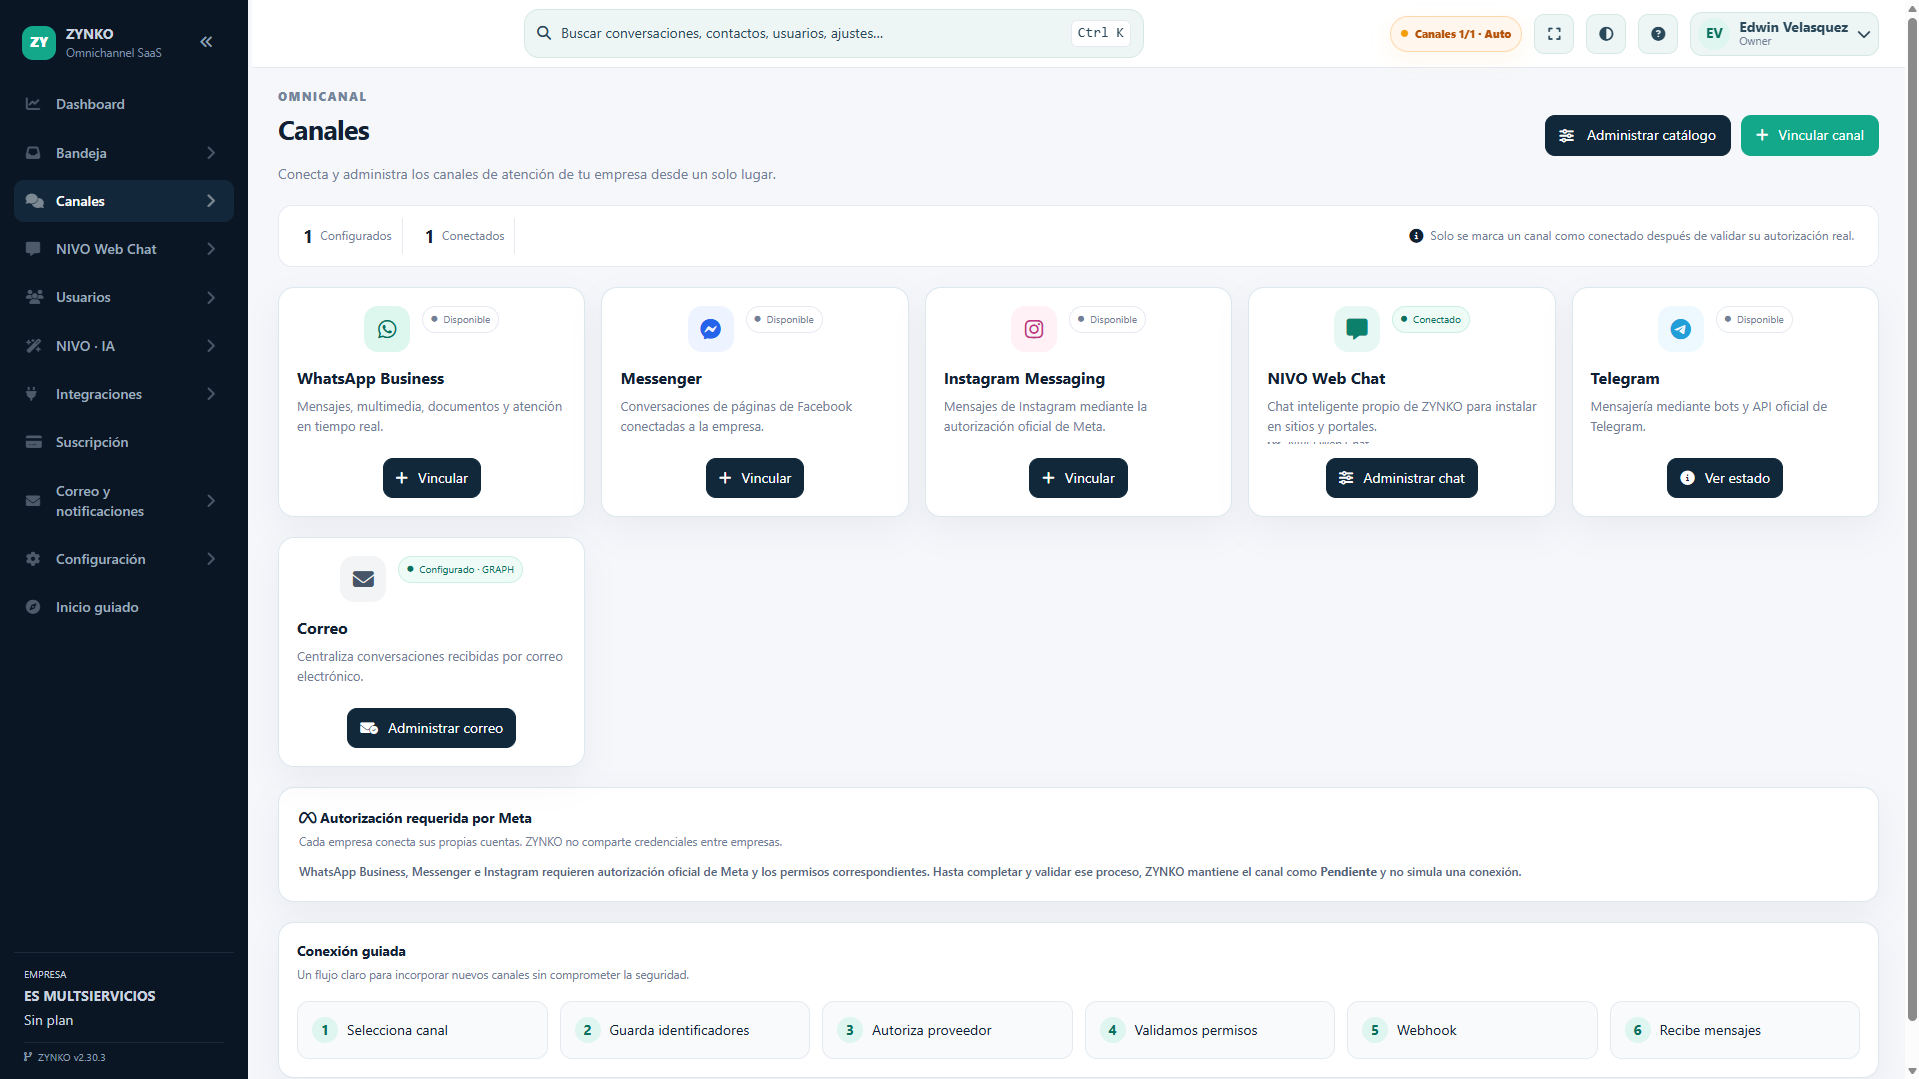Click the info icon beside connection note
The height and width of the screenshot is (1079, 1919).
(1416, 236)
